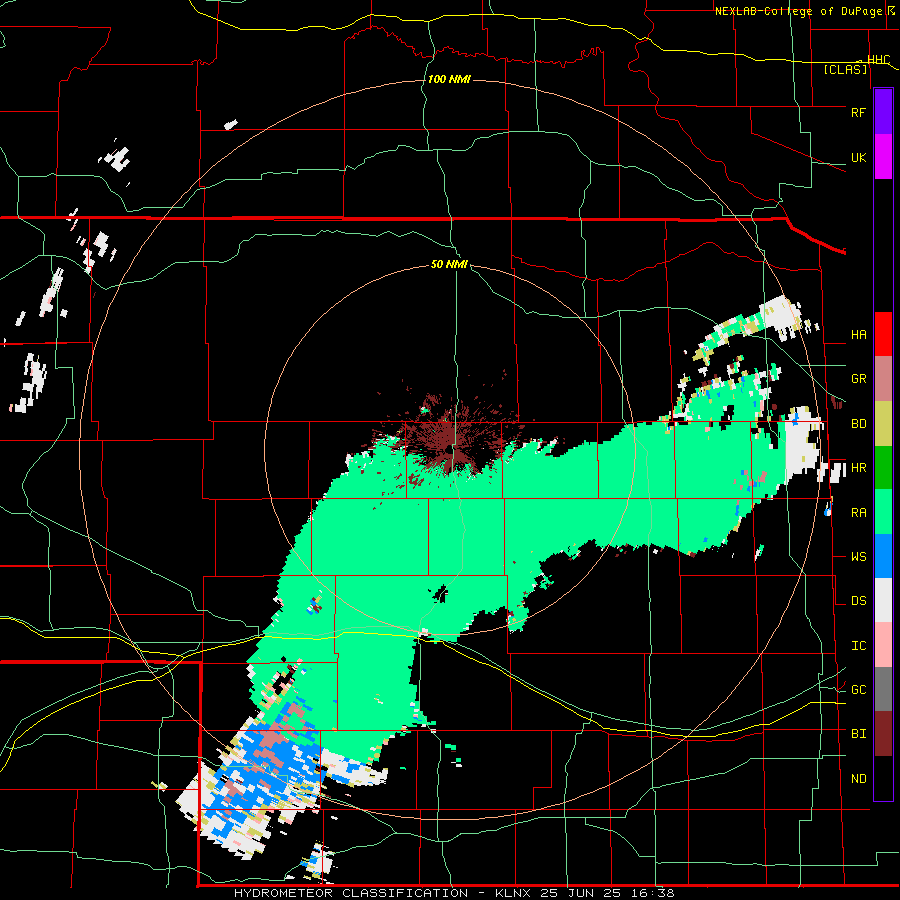The width and height of the screenshot is (900, 900).
Task: Click the HYDROMETEOR CLASSIFICATION title text
Action: (x=351, y=893)
